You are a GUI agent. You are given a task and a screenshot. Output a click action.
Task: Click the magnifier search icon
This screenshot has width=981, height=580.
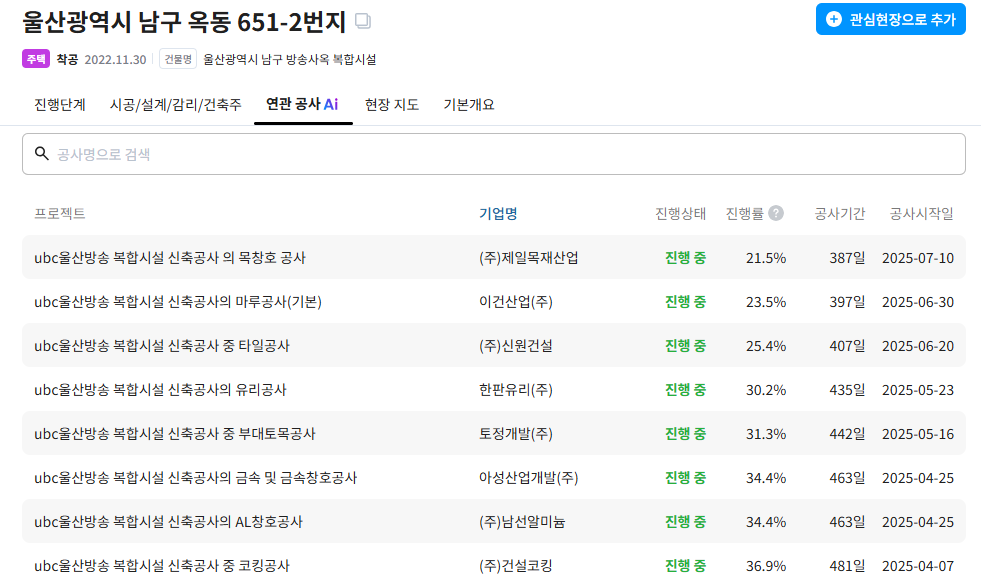(42, 154)
